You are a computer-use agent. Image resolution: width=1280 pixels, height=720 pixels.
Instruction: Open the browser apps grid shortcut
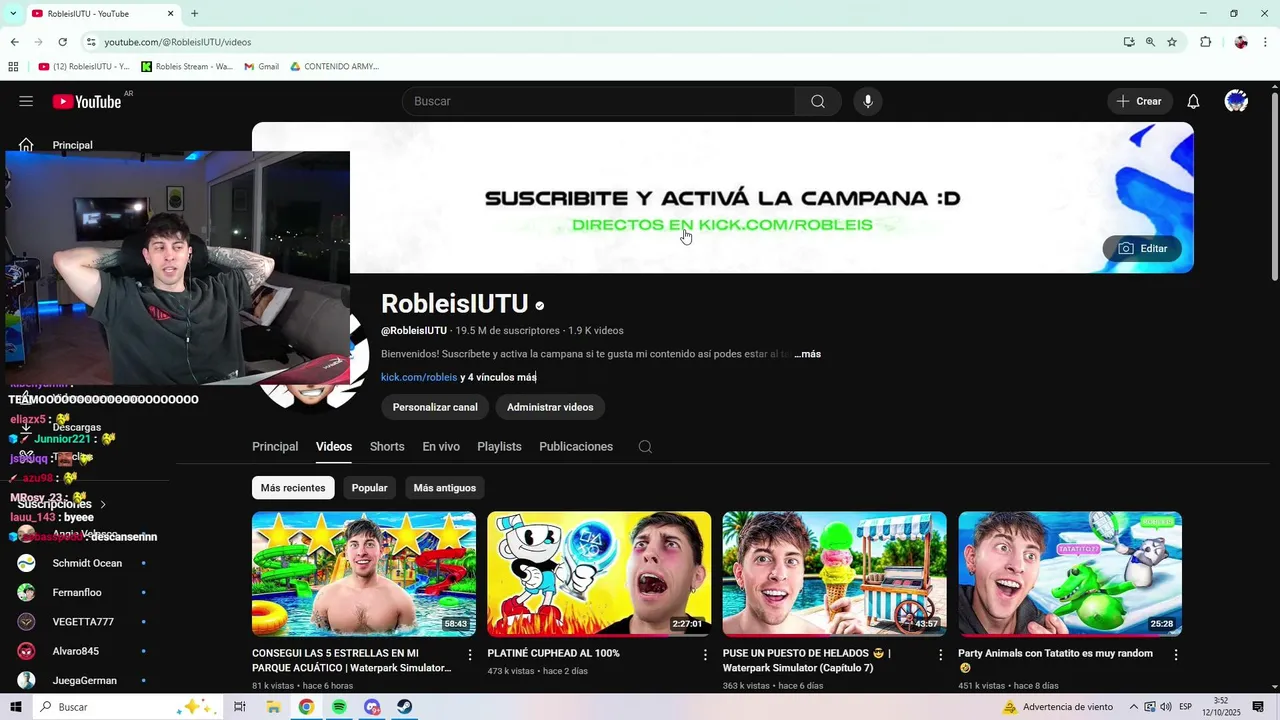coord(13,67)
